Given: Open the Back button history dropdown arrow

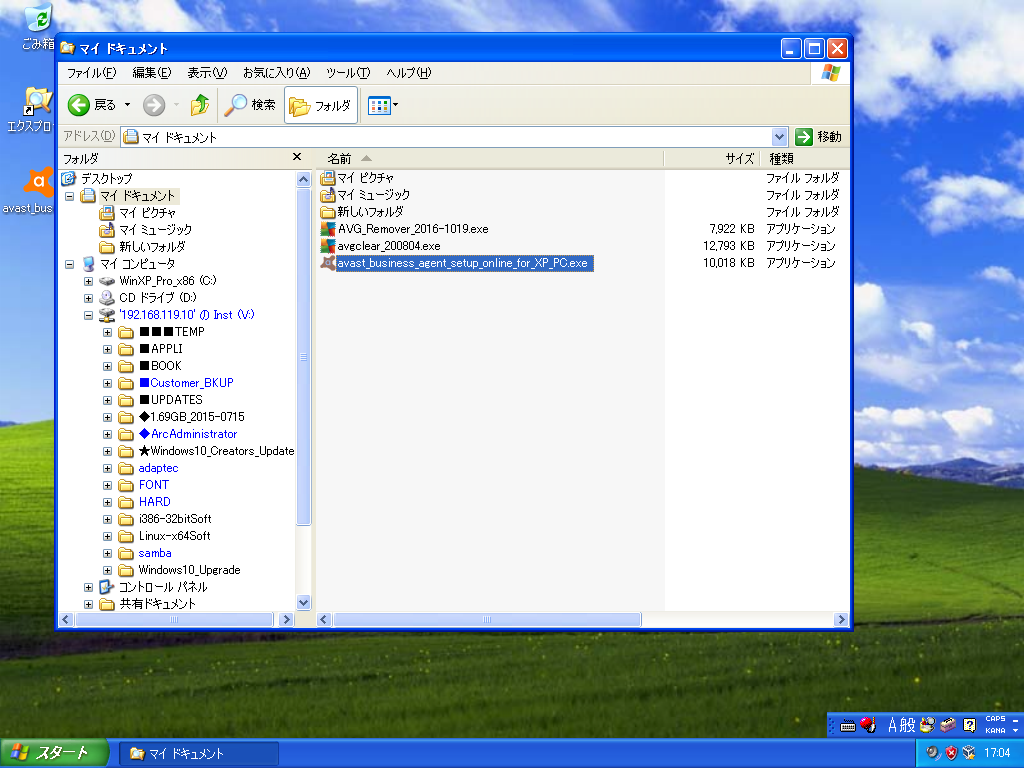Looking at the screenshot, I should coord(127,104).
